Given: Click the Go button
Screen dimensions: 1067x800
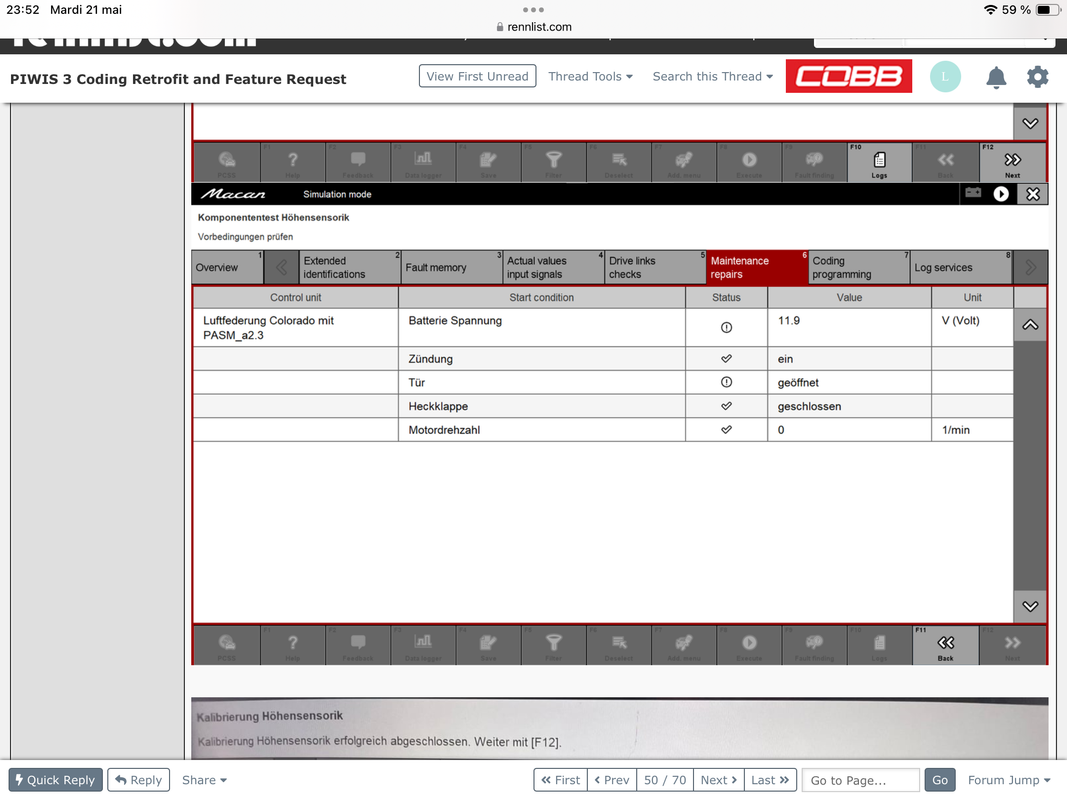Looking at the screenshot, I should pos(939,780).
